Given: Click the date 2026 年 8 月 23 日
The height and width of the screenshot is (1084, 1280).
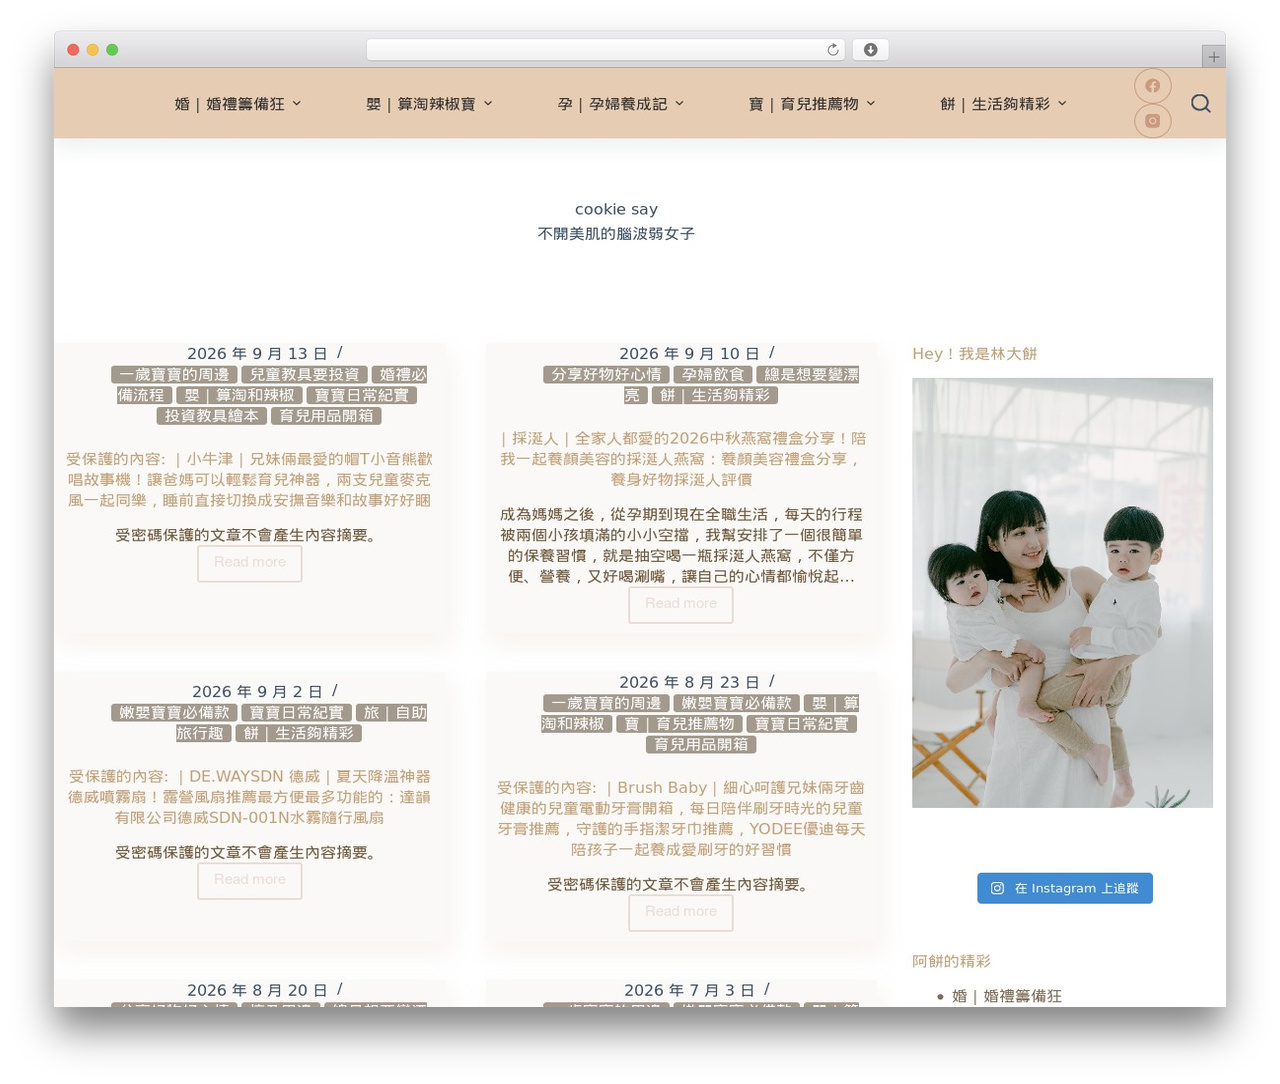Looking at the screenshot, I should tap(689, 683).
